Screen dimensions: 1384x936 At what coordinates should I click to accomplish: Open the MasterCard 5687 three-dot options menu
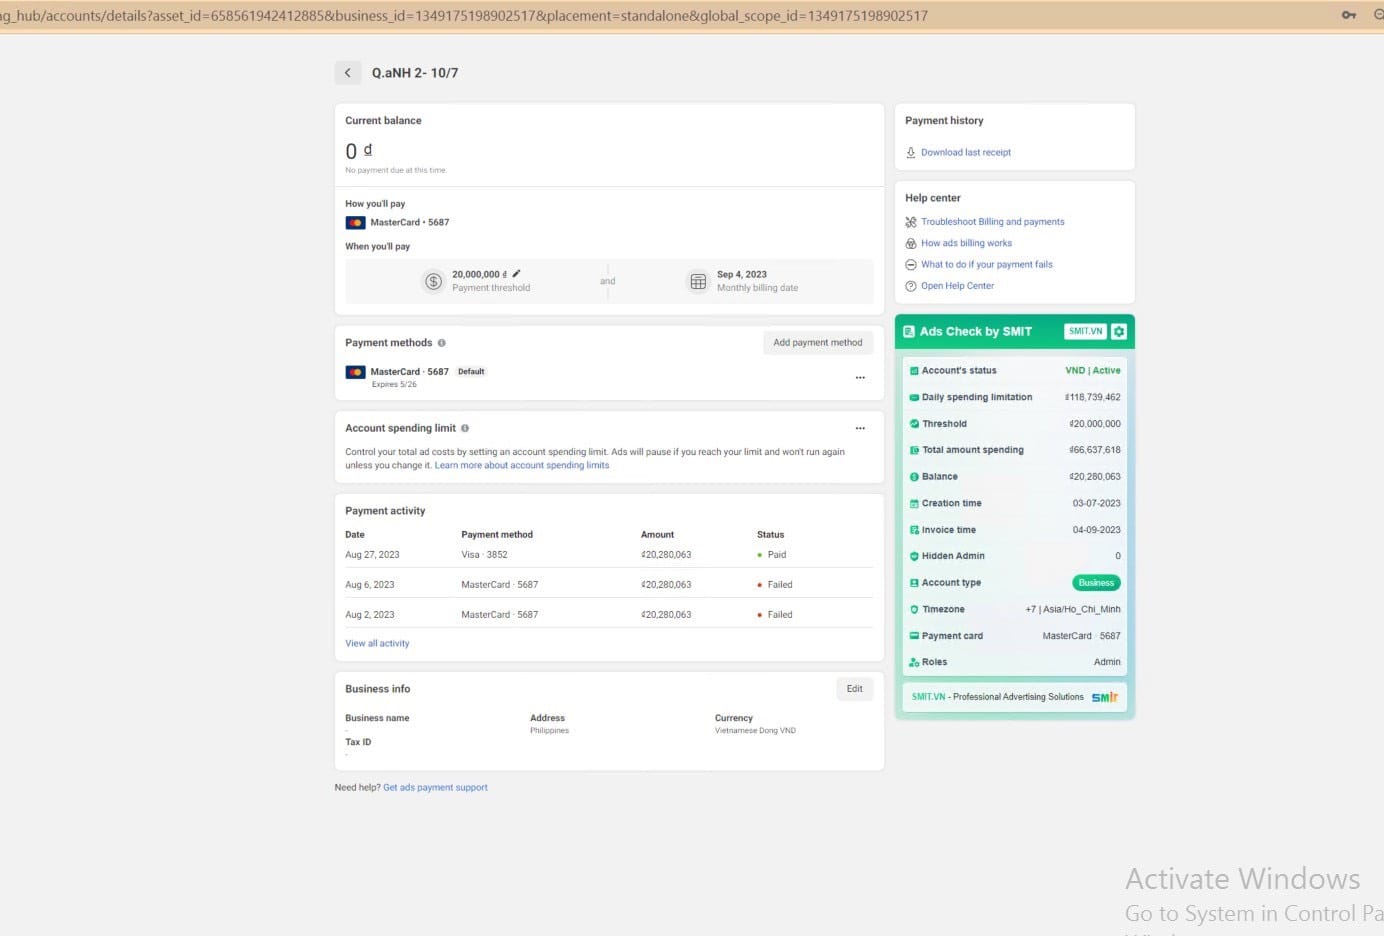(860, 378)
